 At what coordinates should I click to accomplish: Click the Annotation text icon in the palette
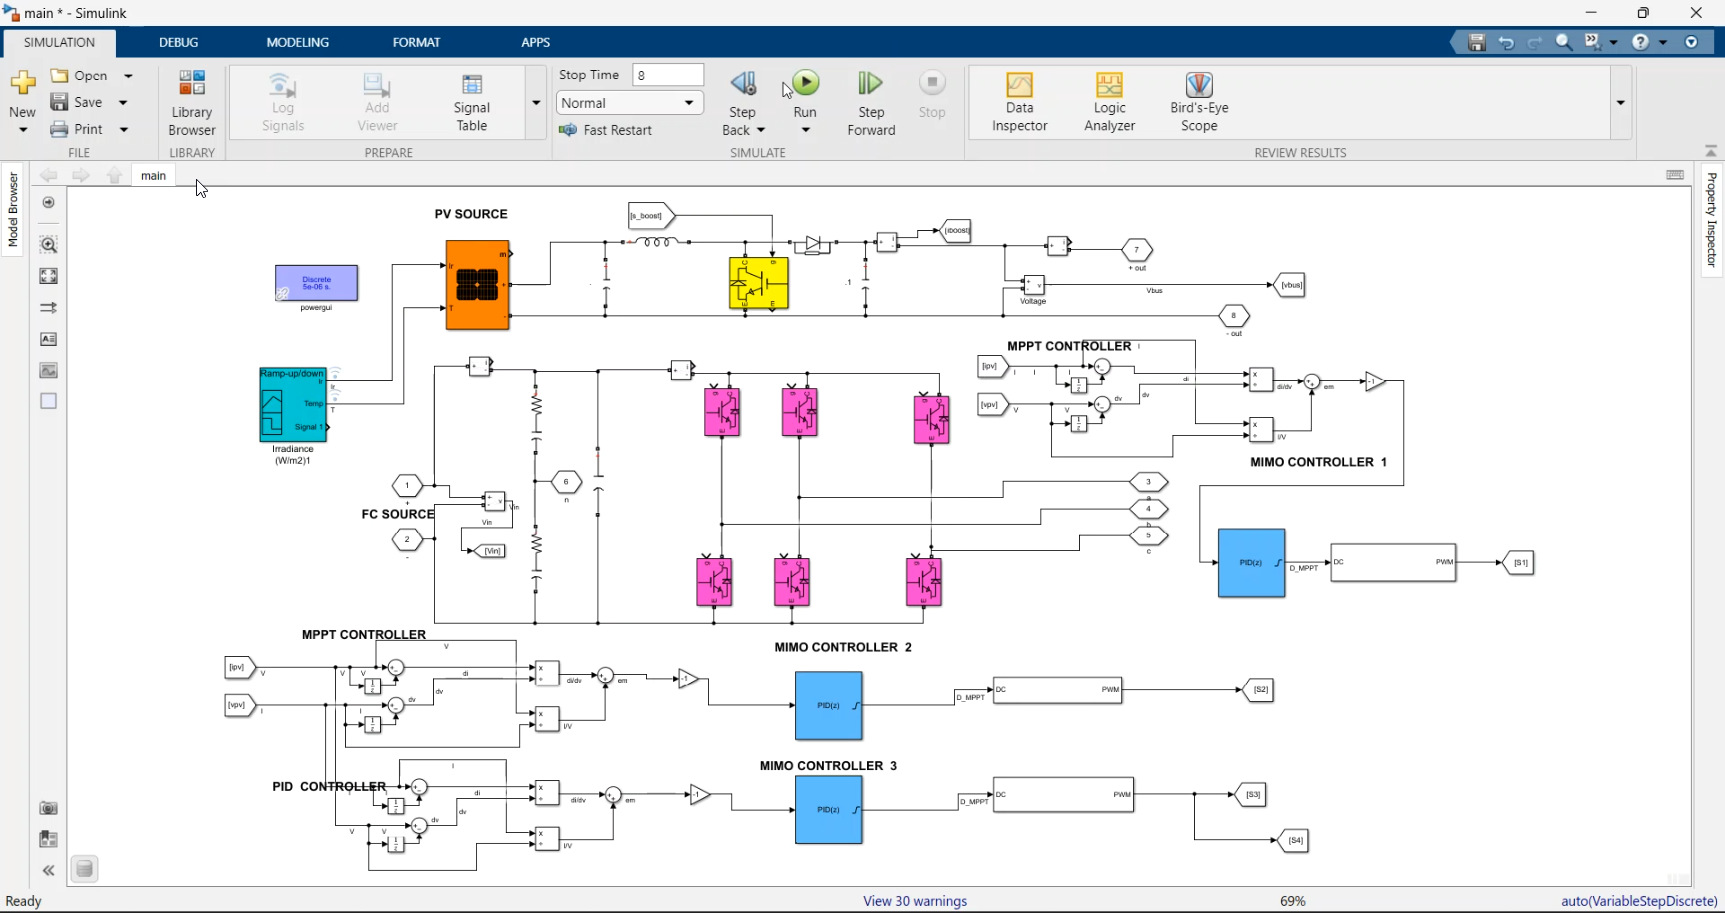pyautogui.click(x=48, y=339)
